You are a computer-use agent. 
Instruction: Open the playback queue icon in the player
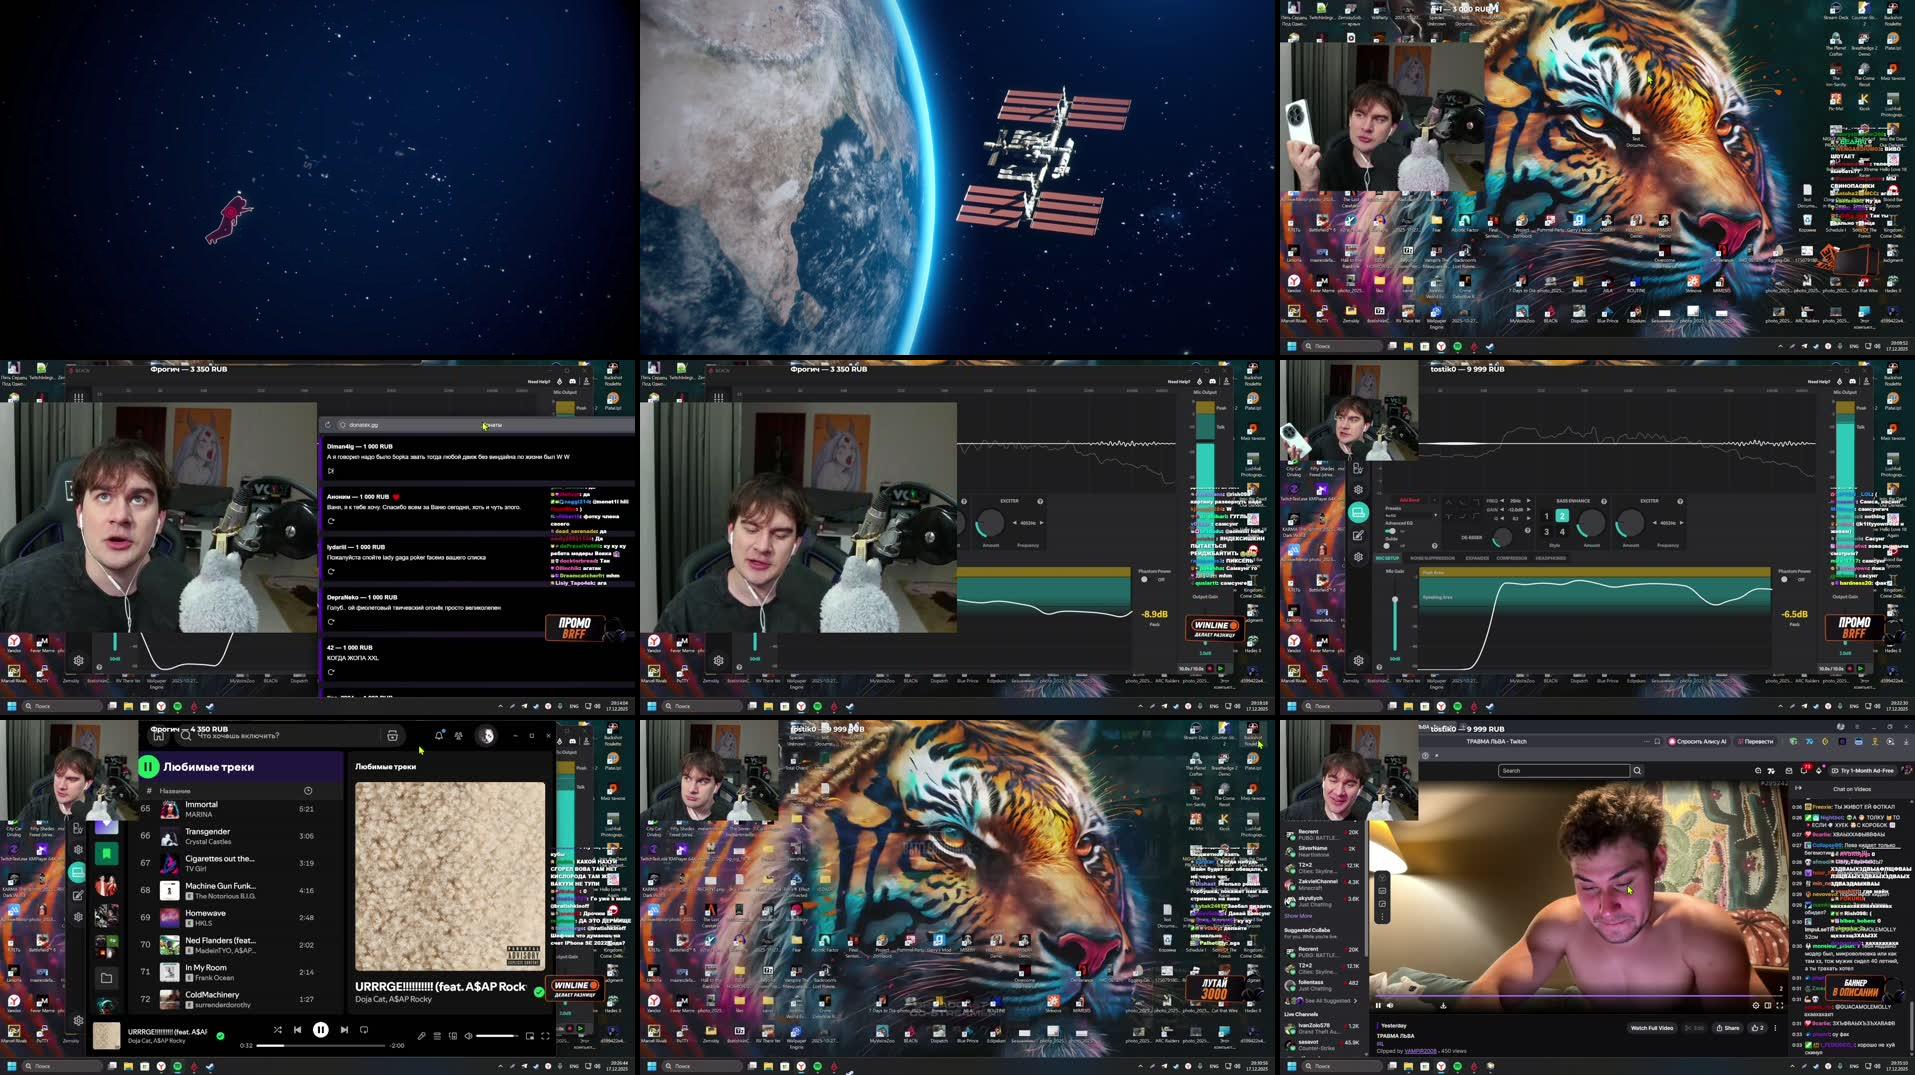[438, 1035]
